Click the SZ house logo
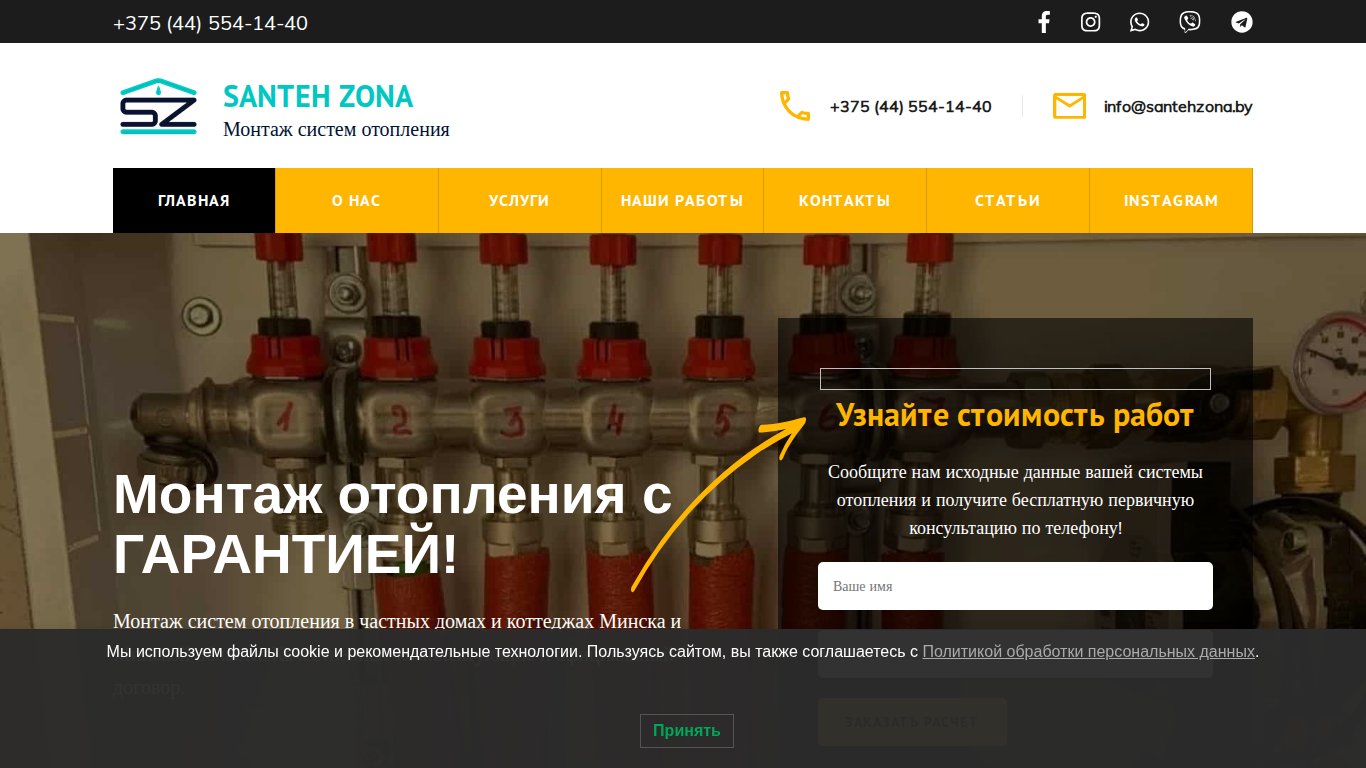Image resolution: width=1366 pixels, height=768 pixels. point(158,106)
